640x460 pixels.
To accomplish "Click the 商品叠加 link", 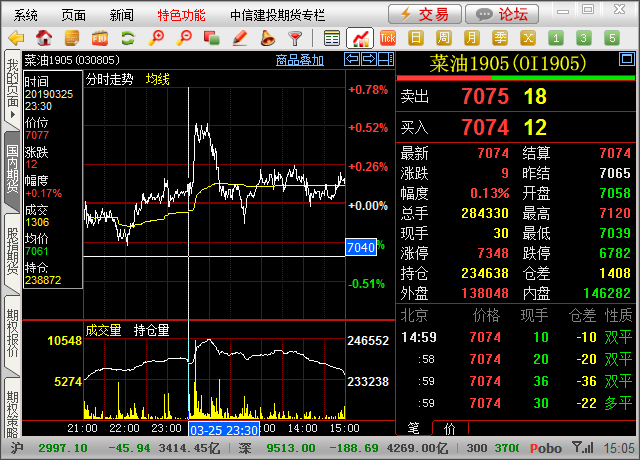I will [299, 60].
